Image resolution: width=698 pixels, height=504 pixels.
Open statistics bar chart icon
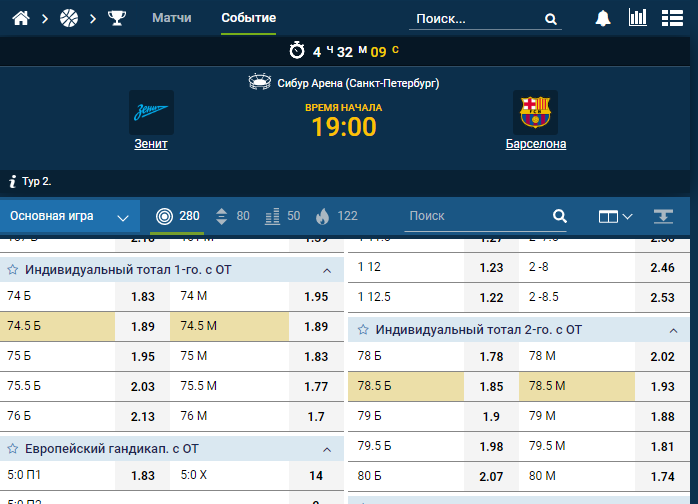637,17
